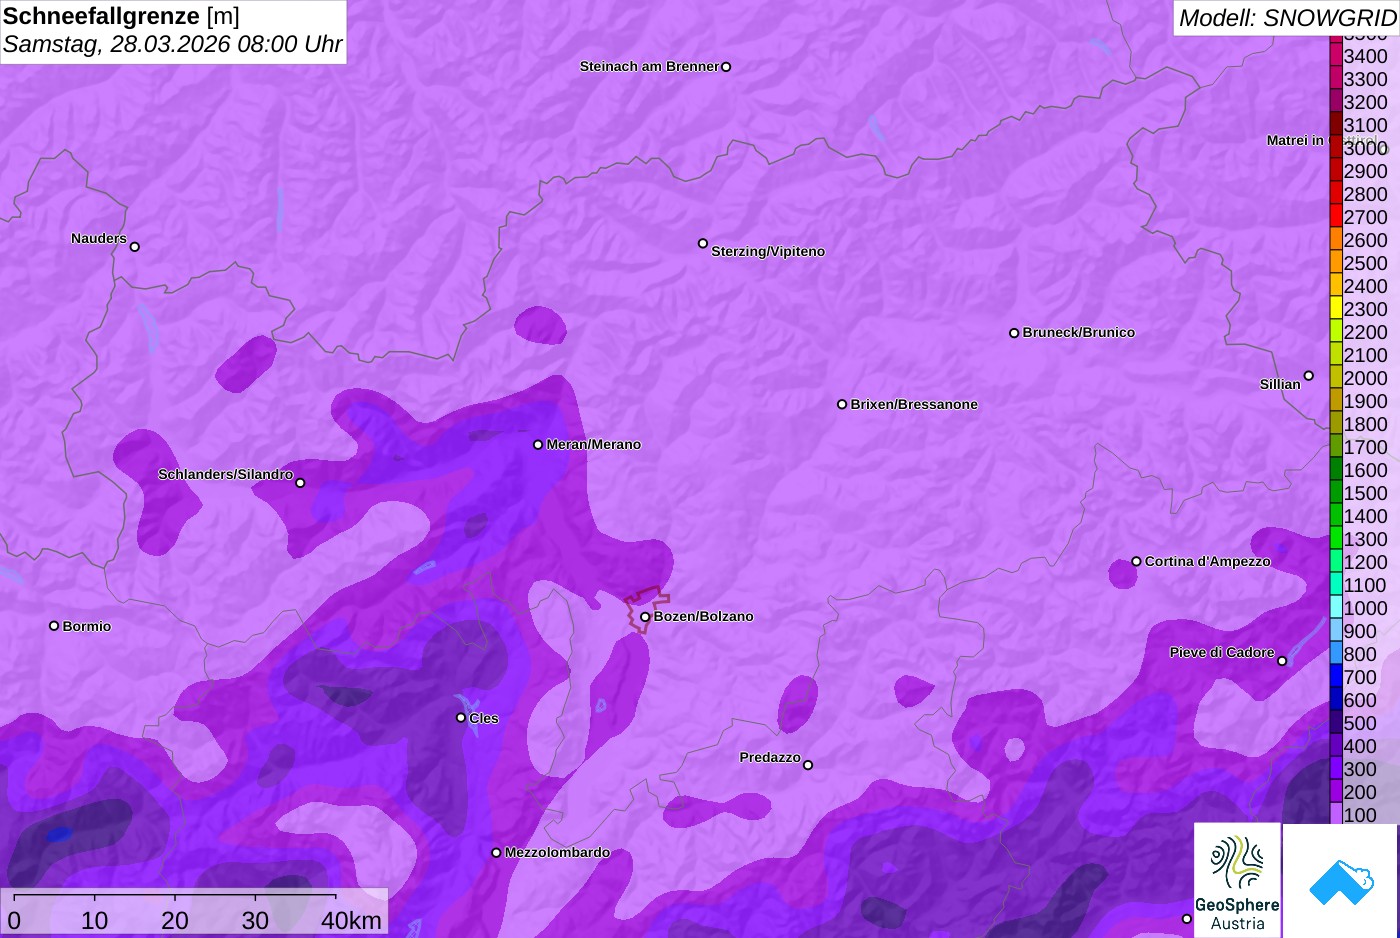Click the Predazzo location dot

(x=808, y=765)
